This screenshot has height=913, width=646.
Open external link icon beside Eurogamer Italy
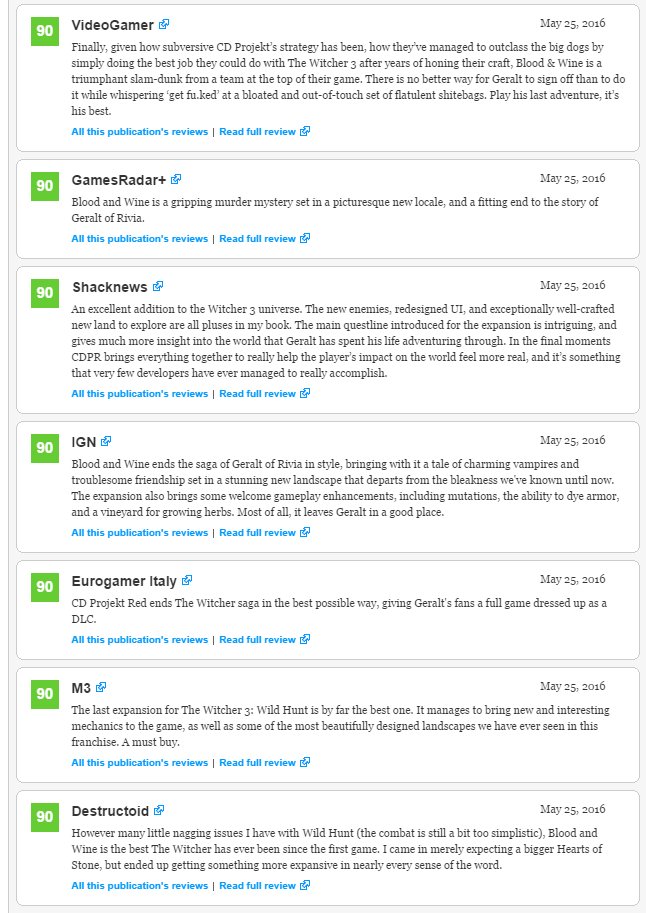click(187, 581)
